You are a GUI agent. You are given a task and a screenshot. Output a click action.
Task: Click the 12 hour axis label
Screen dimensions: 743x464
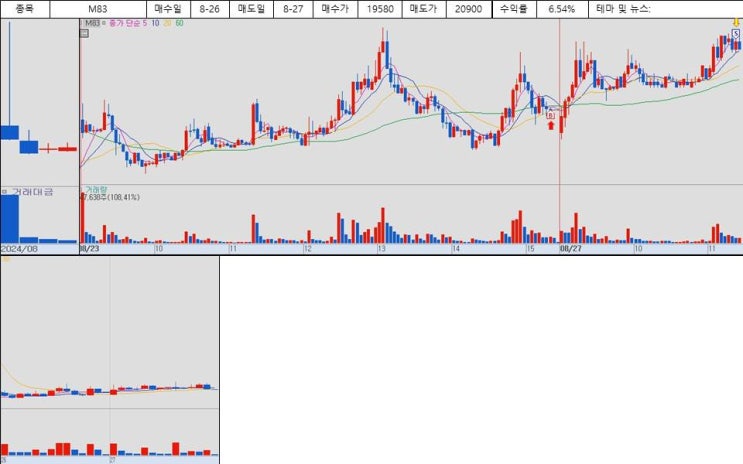click(x=308, y=249)
